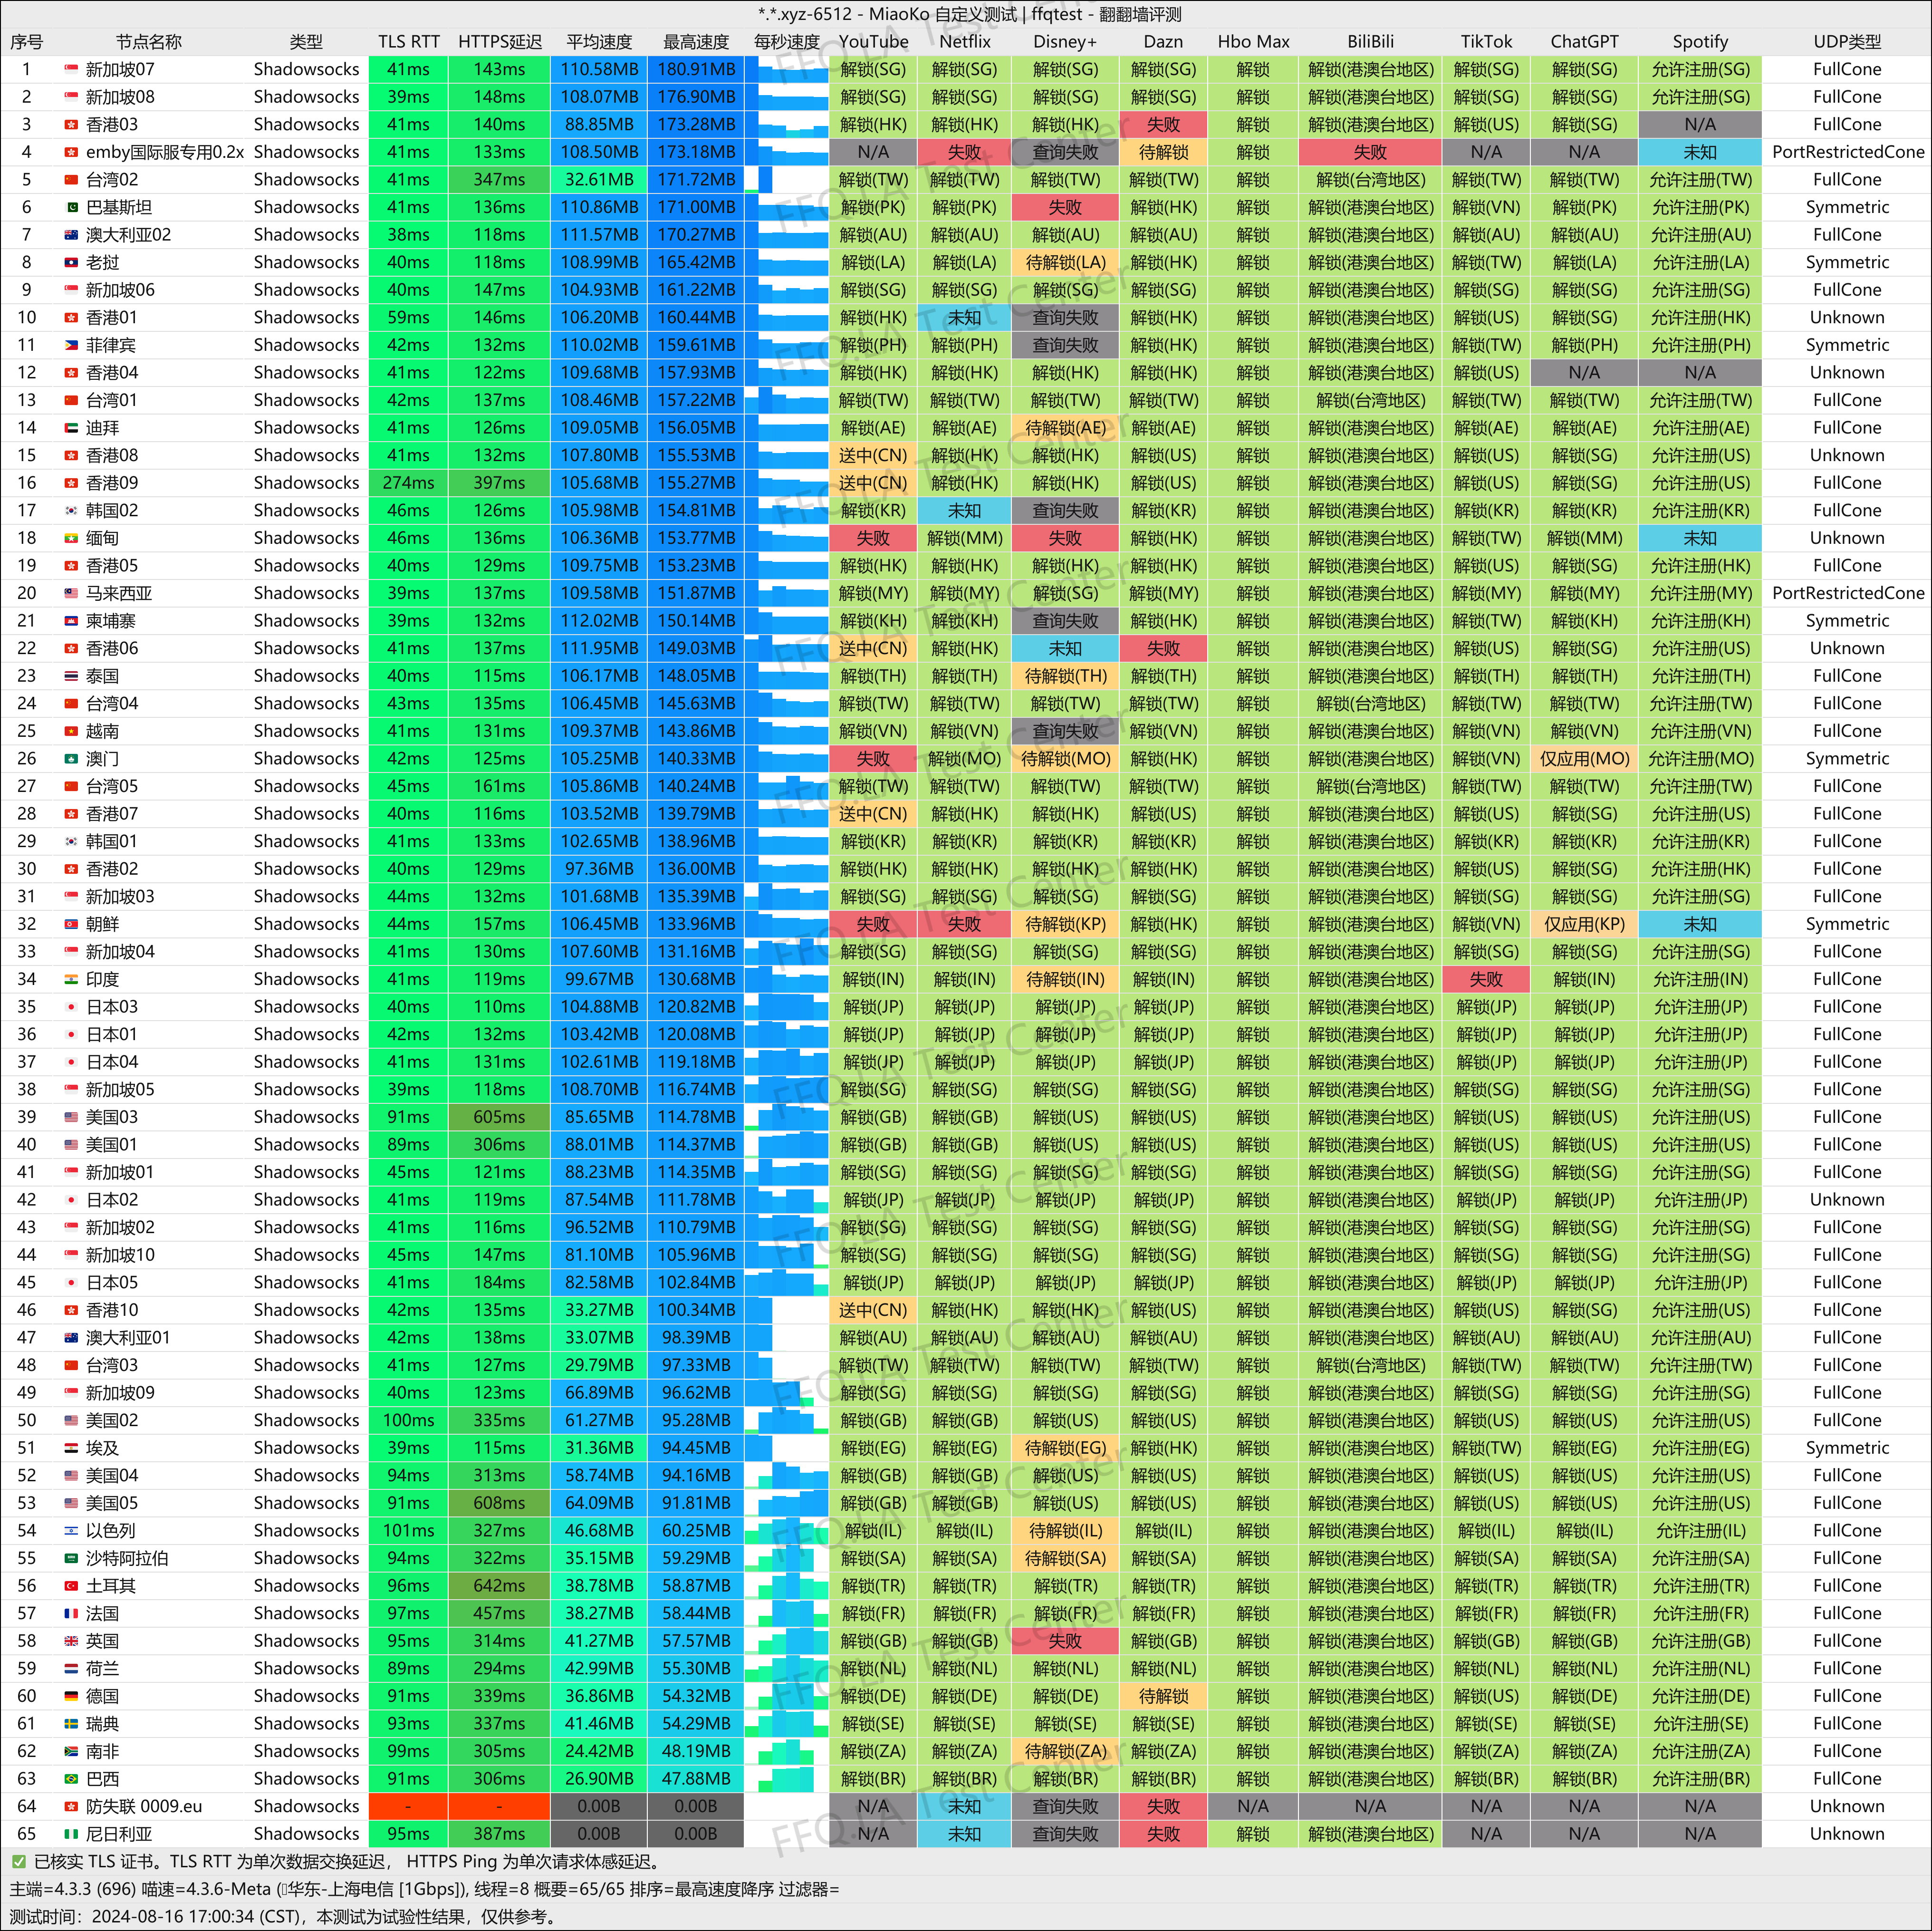Select the Malaysia flag next to 马来西亚
1932x1931 pixels.
coord(71,593)
